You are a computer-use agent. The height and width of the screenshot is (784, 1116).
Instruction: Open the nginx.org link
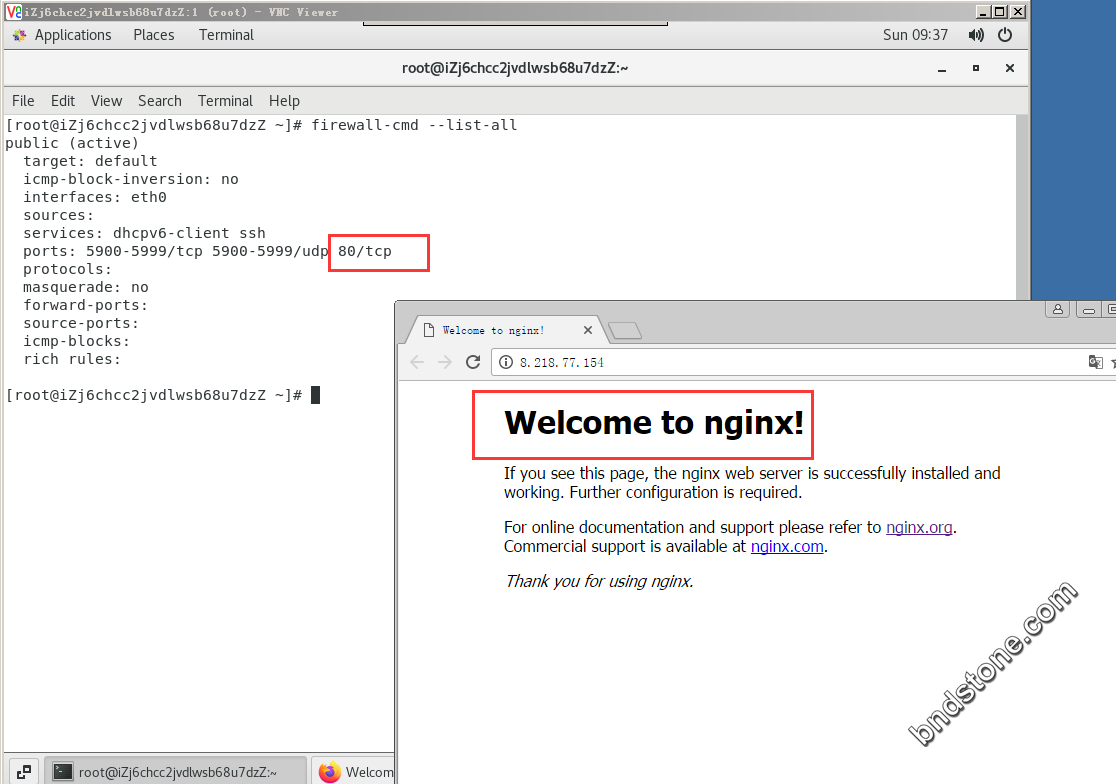click(919, 527)
